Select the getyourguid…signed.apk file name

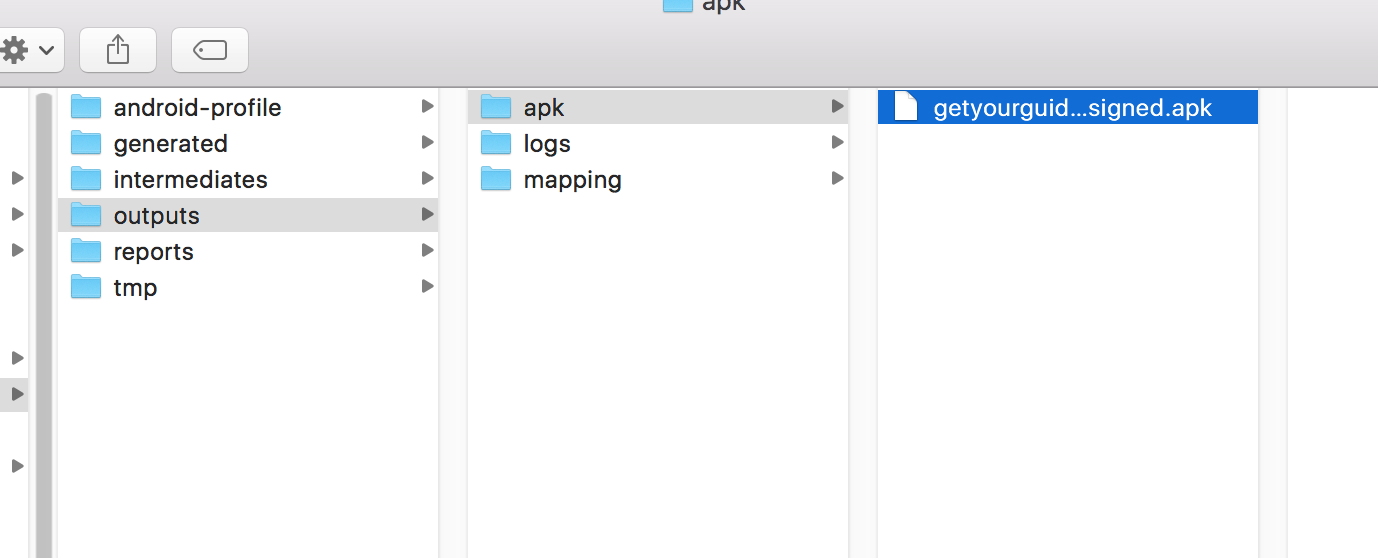click(1072, 108)
